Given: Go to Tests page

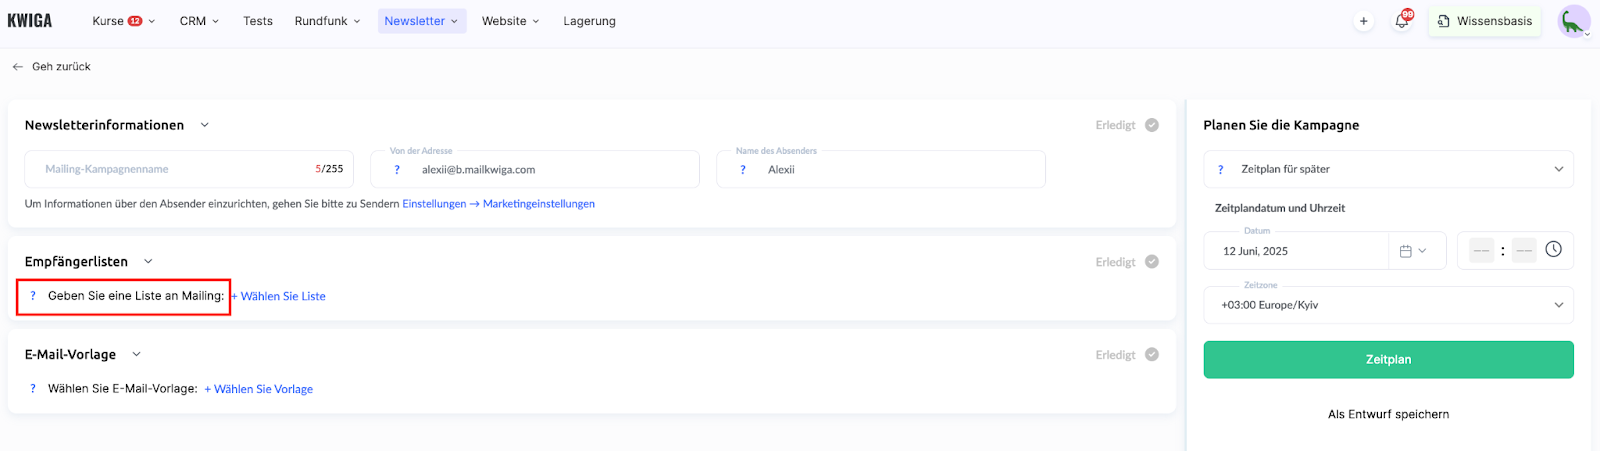Looking at the screenshot, I should (258, 21).
